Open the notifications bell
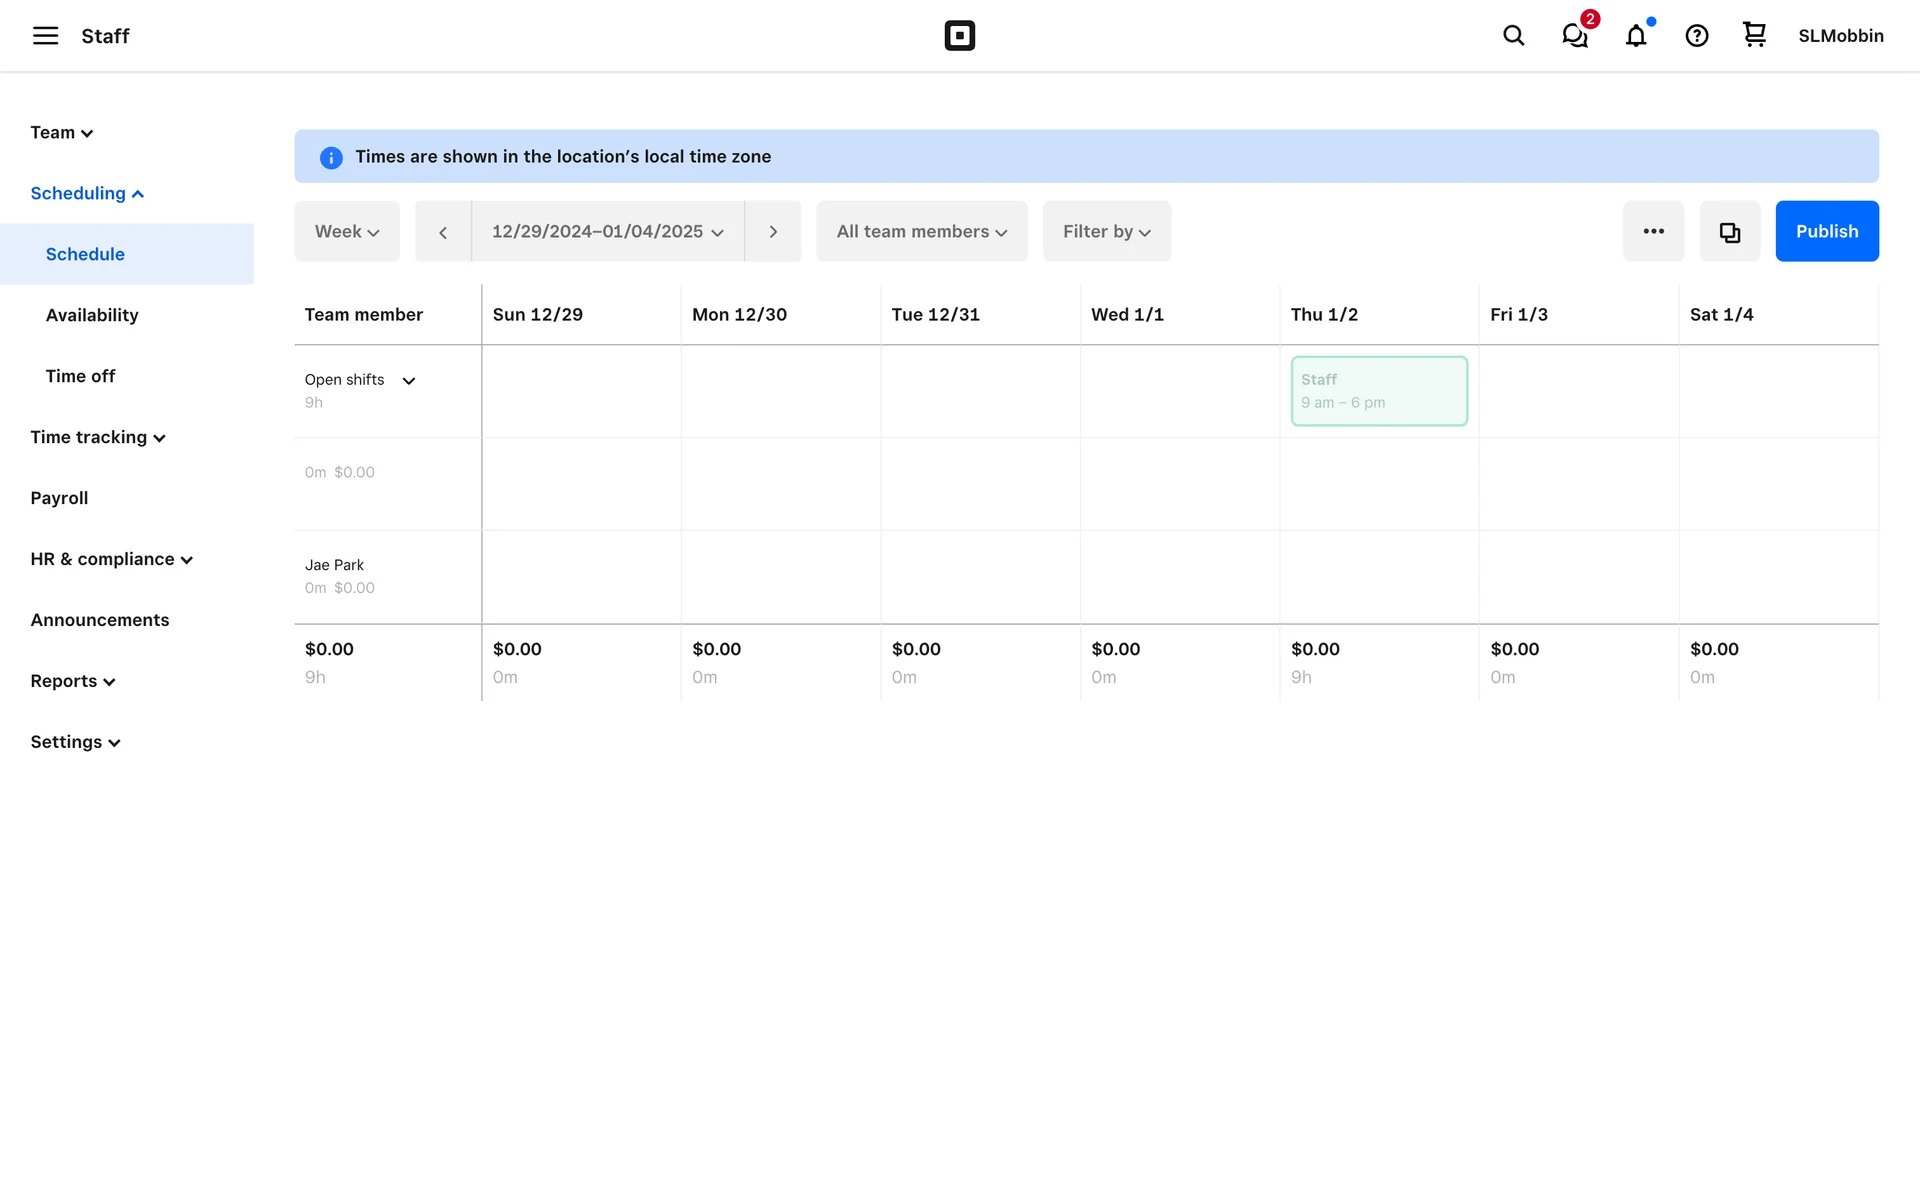The image size is (1920, 1200). tap(1636, 36)
